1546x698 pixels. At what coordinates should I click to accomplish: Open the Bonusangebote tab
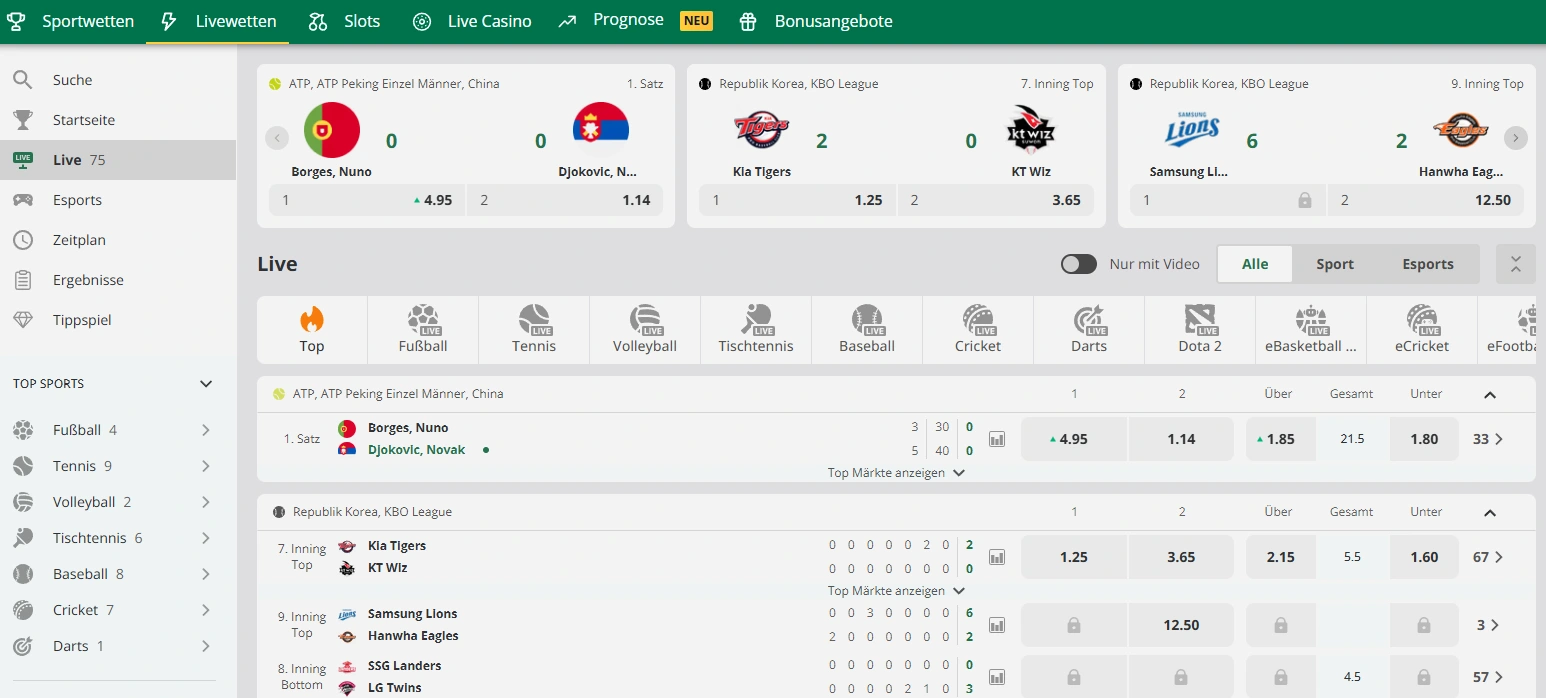click(816, 21)
